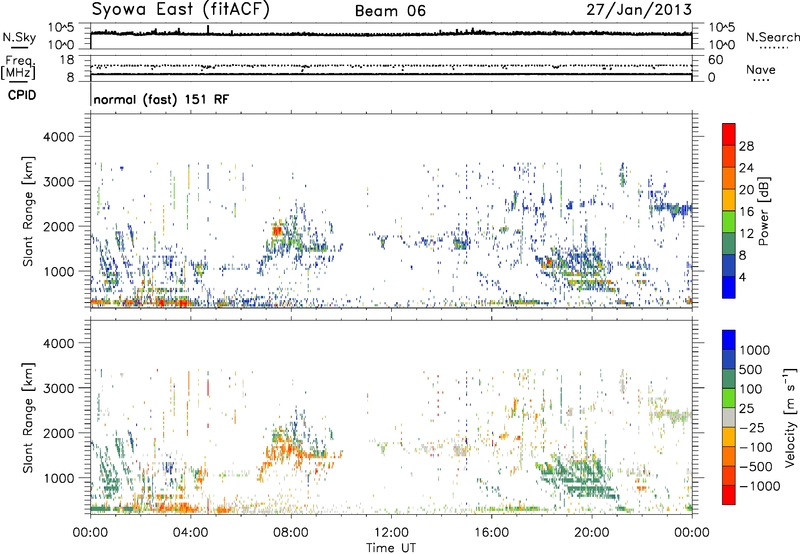
Task: Click the '12' value on power color bar
Action: [x=746, y=234]
